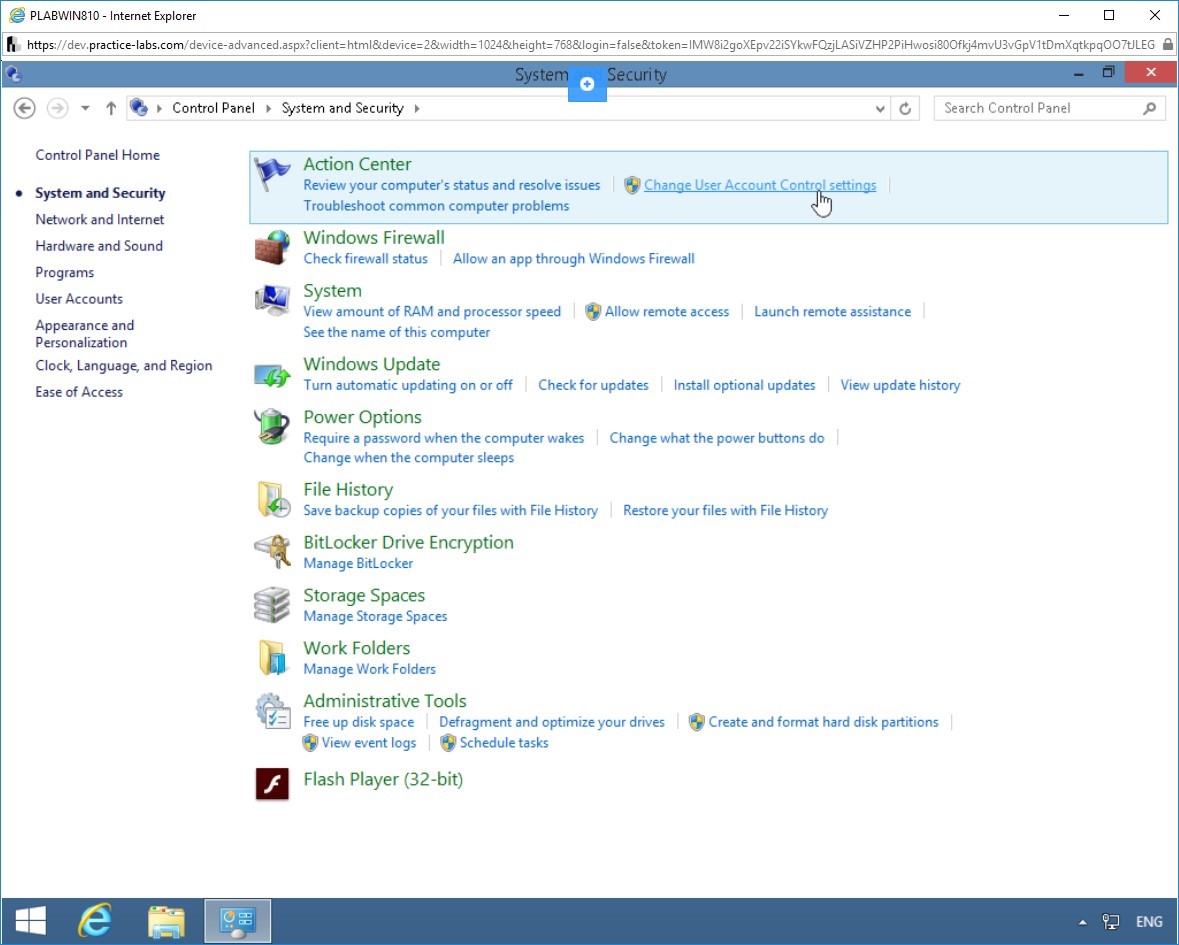
Task: Open Allow an app through Windows Firewall
Action: tap(574, 259)
